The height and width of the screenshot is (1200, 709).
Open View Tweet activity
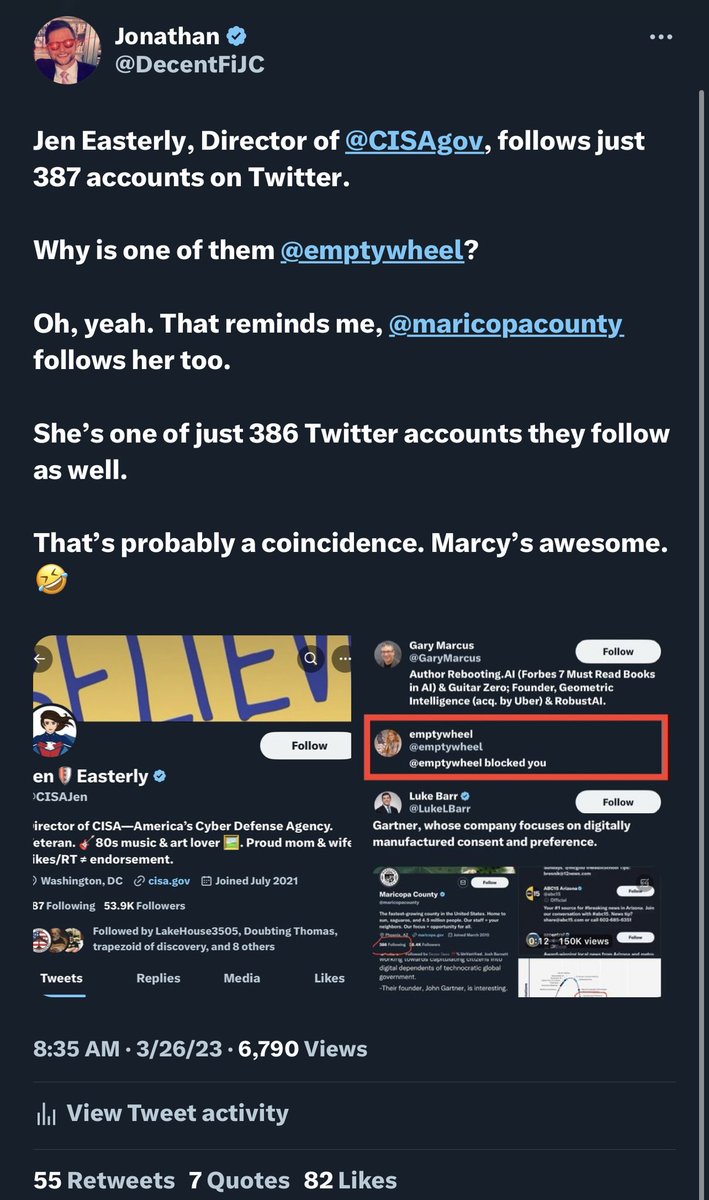coord(177,1113)
